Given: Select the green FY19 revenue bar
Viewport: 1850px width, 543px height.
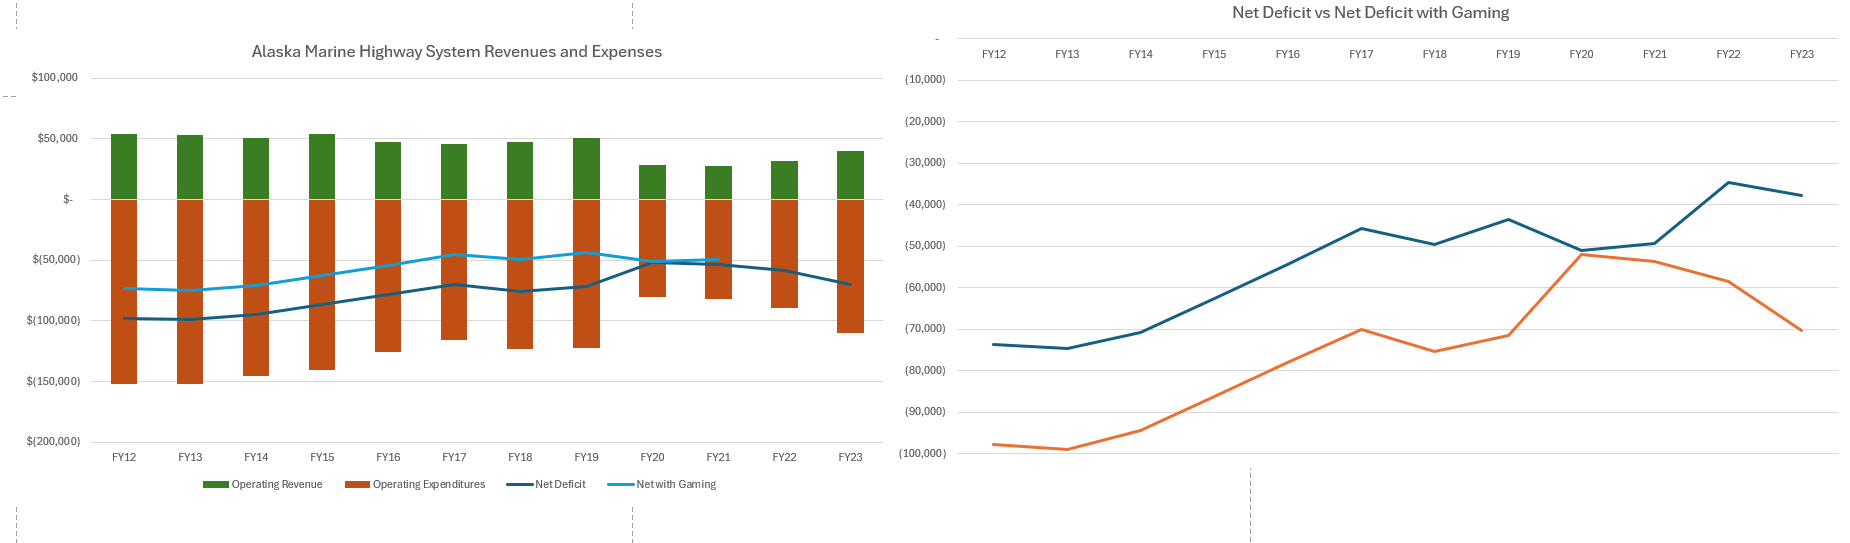Looking at the screenshot, I should click(x=586, y=169).
